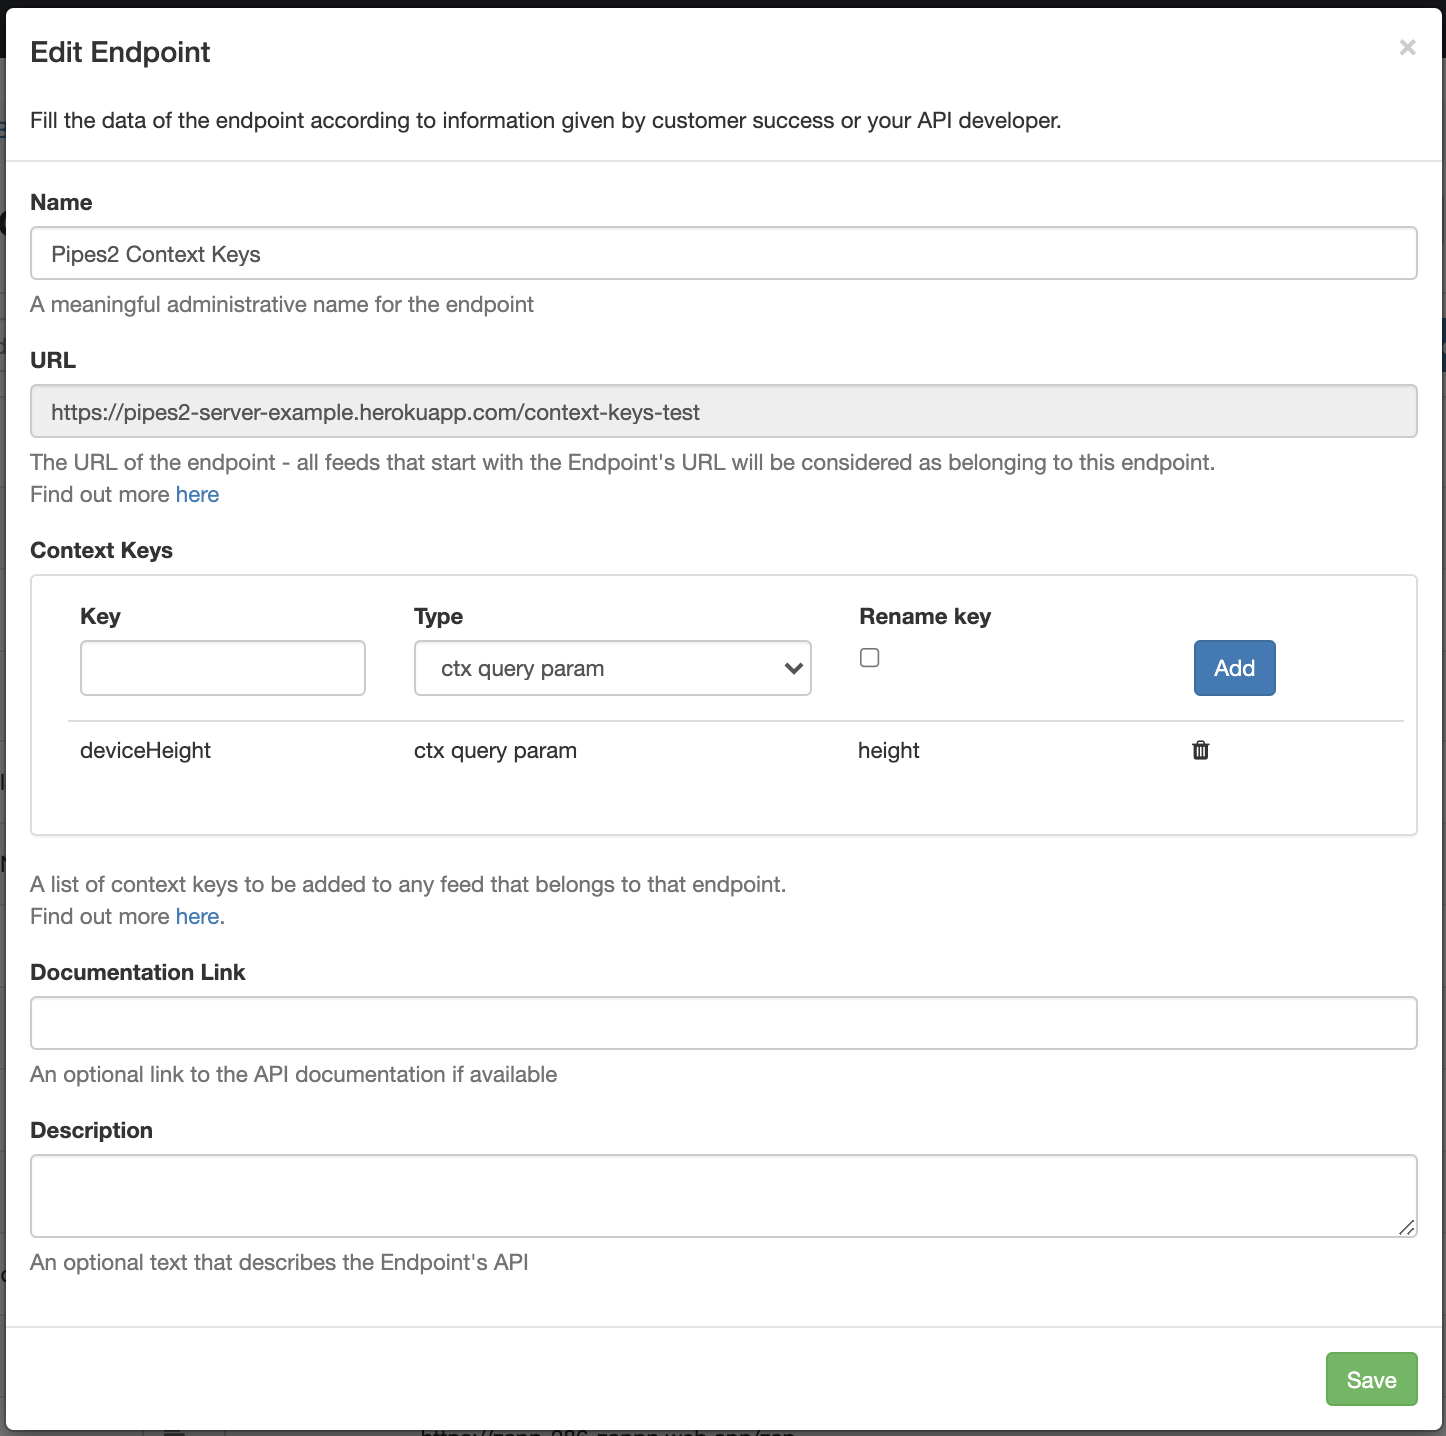Focus the Name input field
This screenshot has width=1446, height=1436.
[724, 253]
